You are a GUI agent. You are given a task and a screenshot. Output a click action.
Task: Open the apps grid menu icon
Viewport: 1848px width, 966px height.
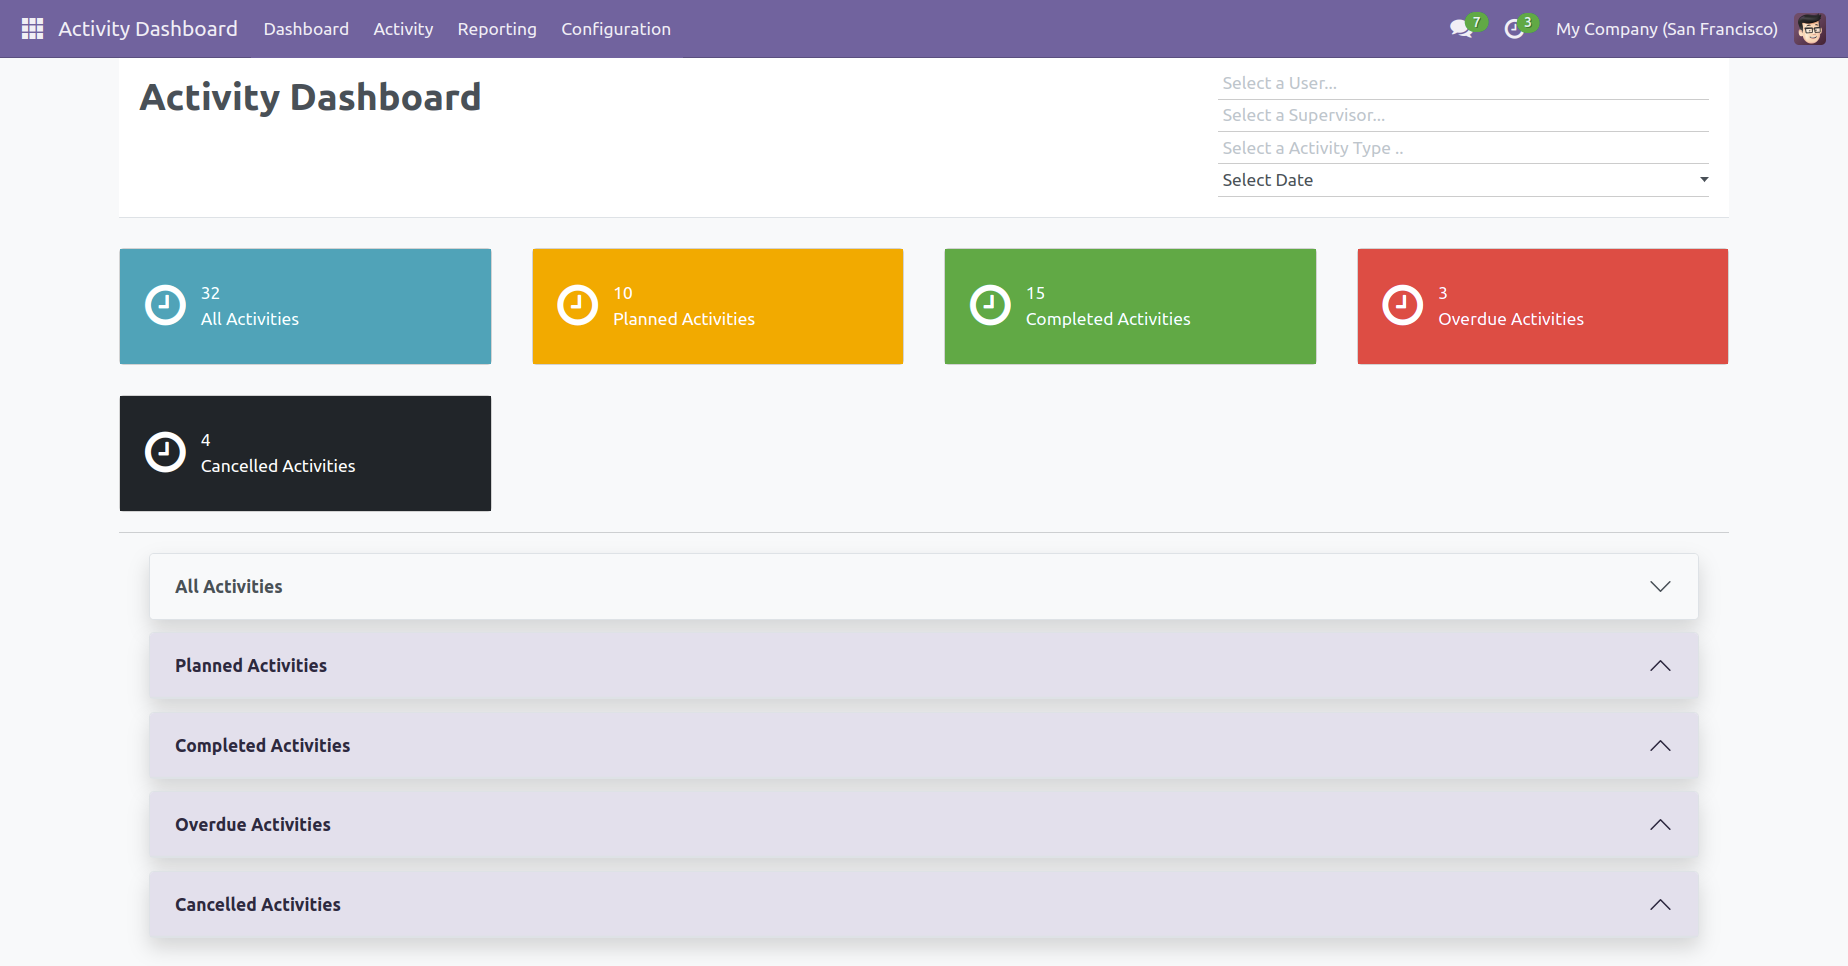pos(32,29)
